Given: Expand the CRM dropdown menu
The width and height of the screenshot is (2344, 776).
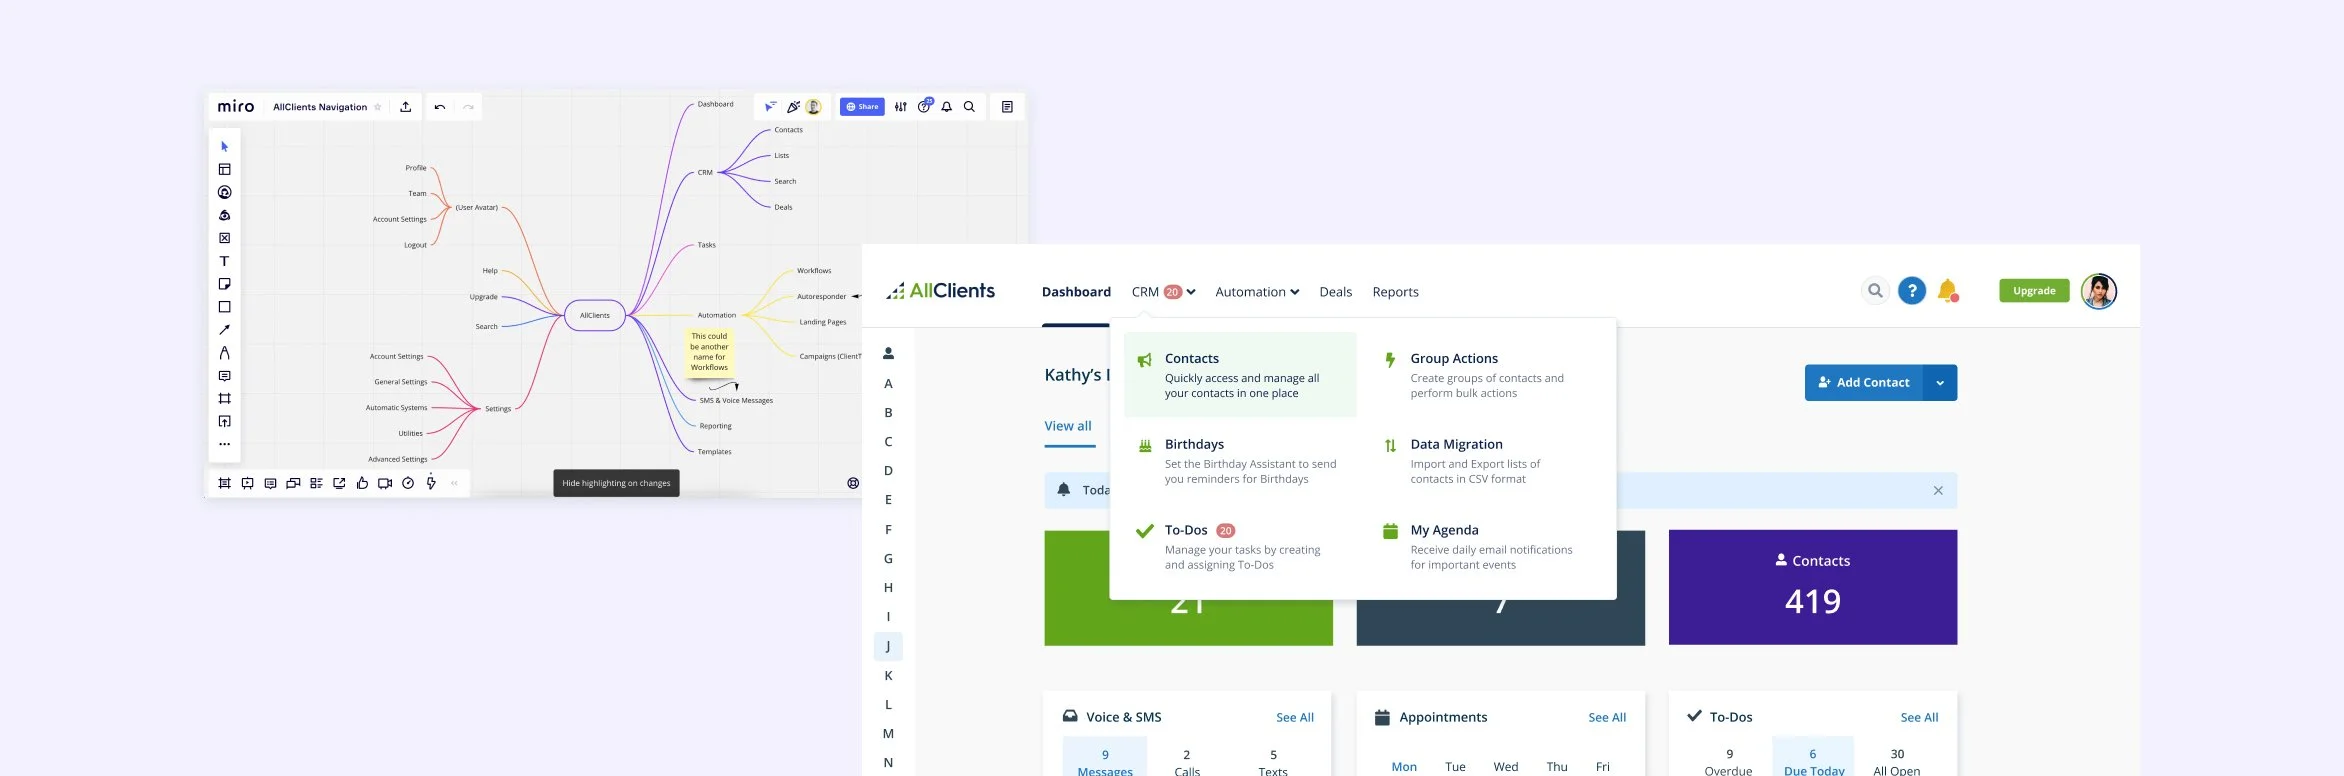Looking at the screenshot, I should click(x=1163, y=292).
